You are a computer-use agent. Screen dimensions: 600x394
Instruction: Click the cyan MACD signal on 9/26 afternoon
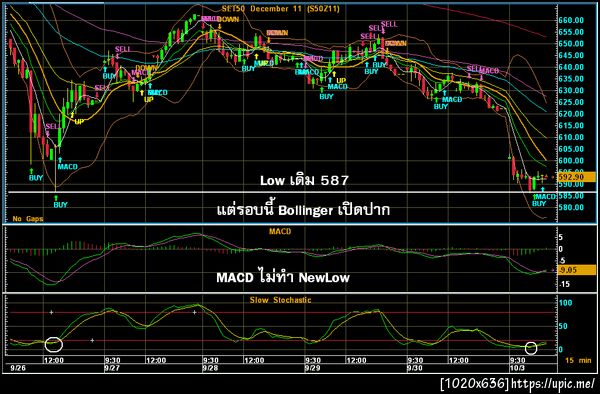click(x=67, y=166)
